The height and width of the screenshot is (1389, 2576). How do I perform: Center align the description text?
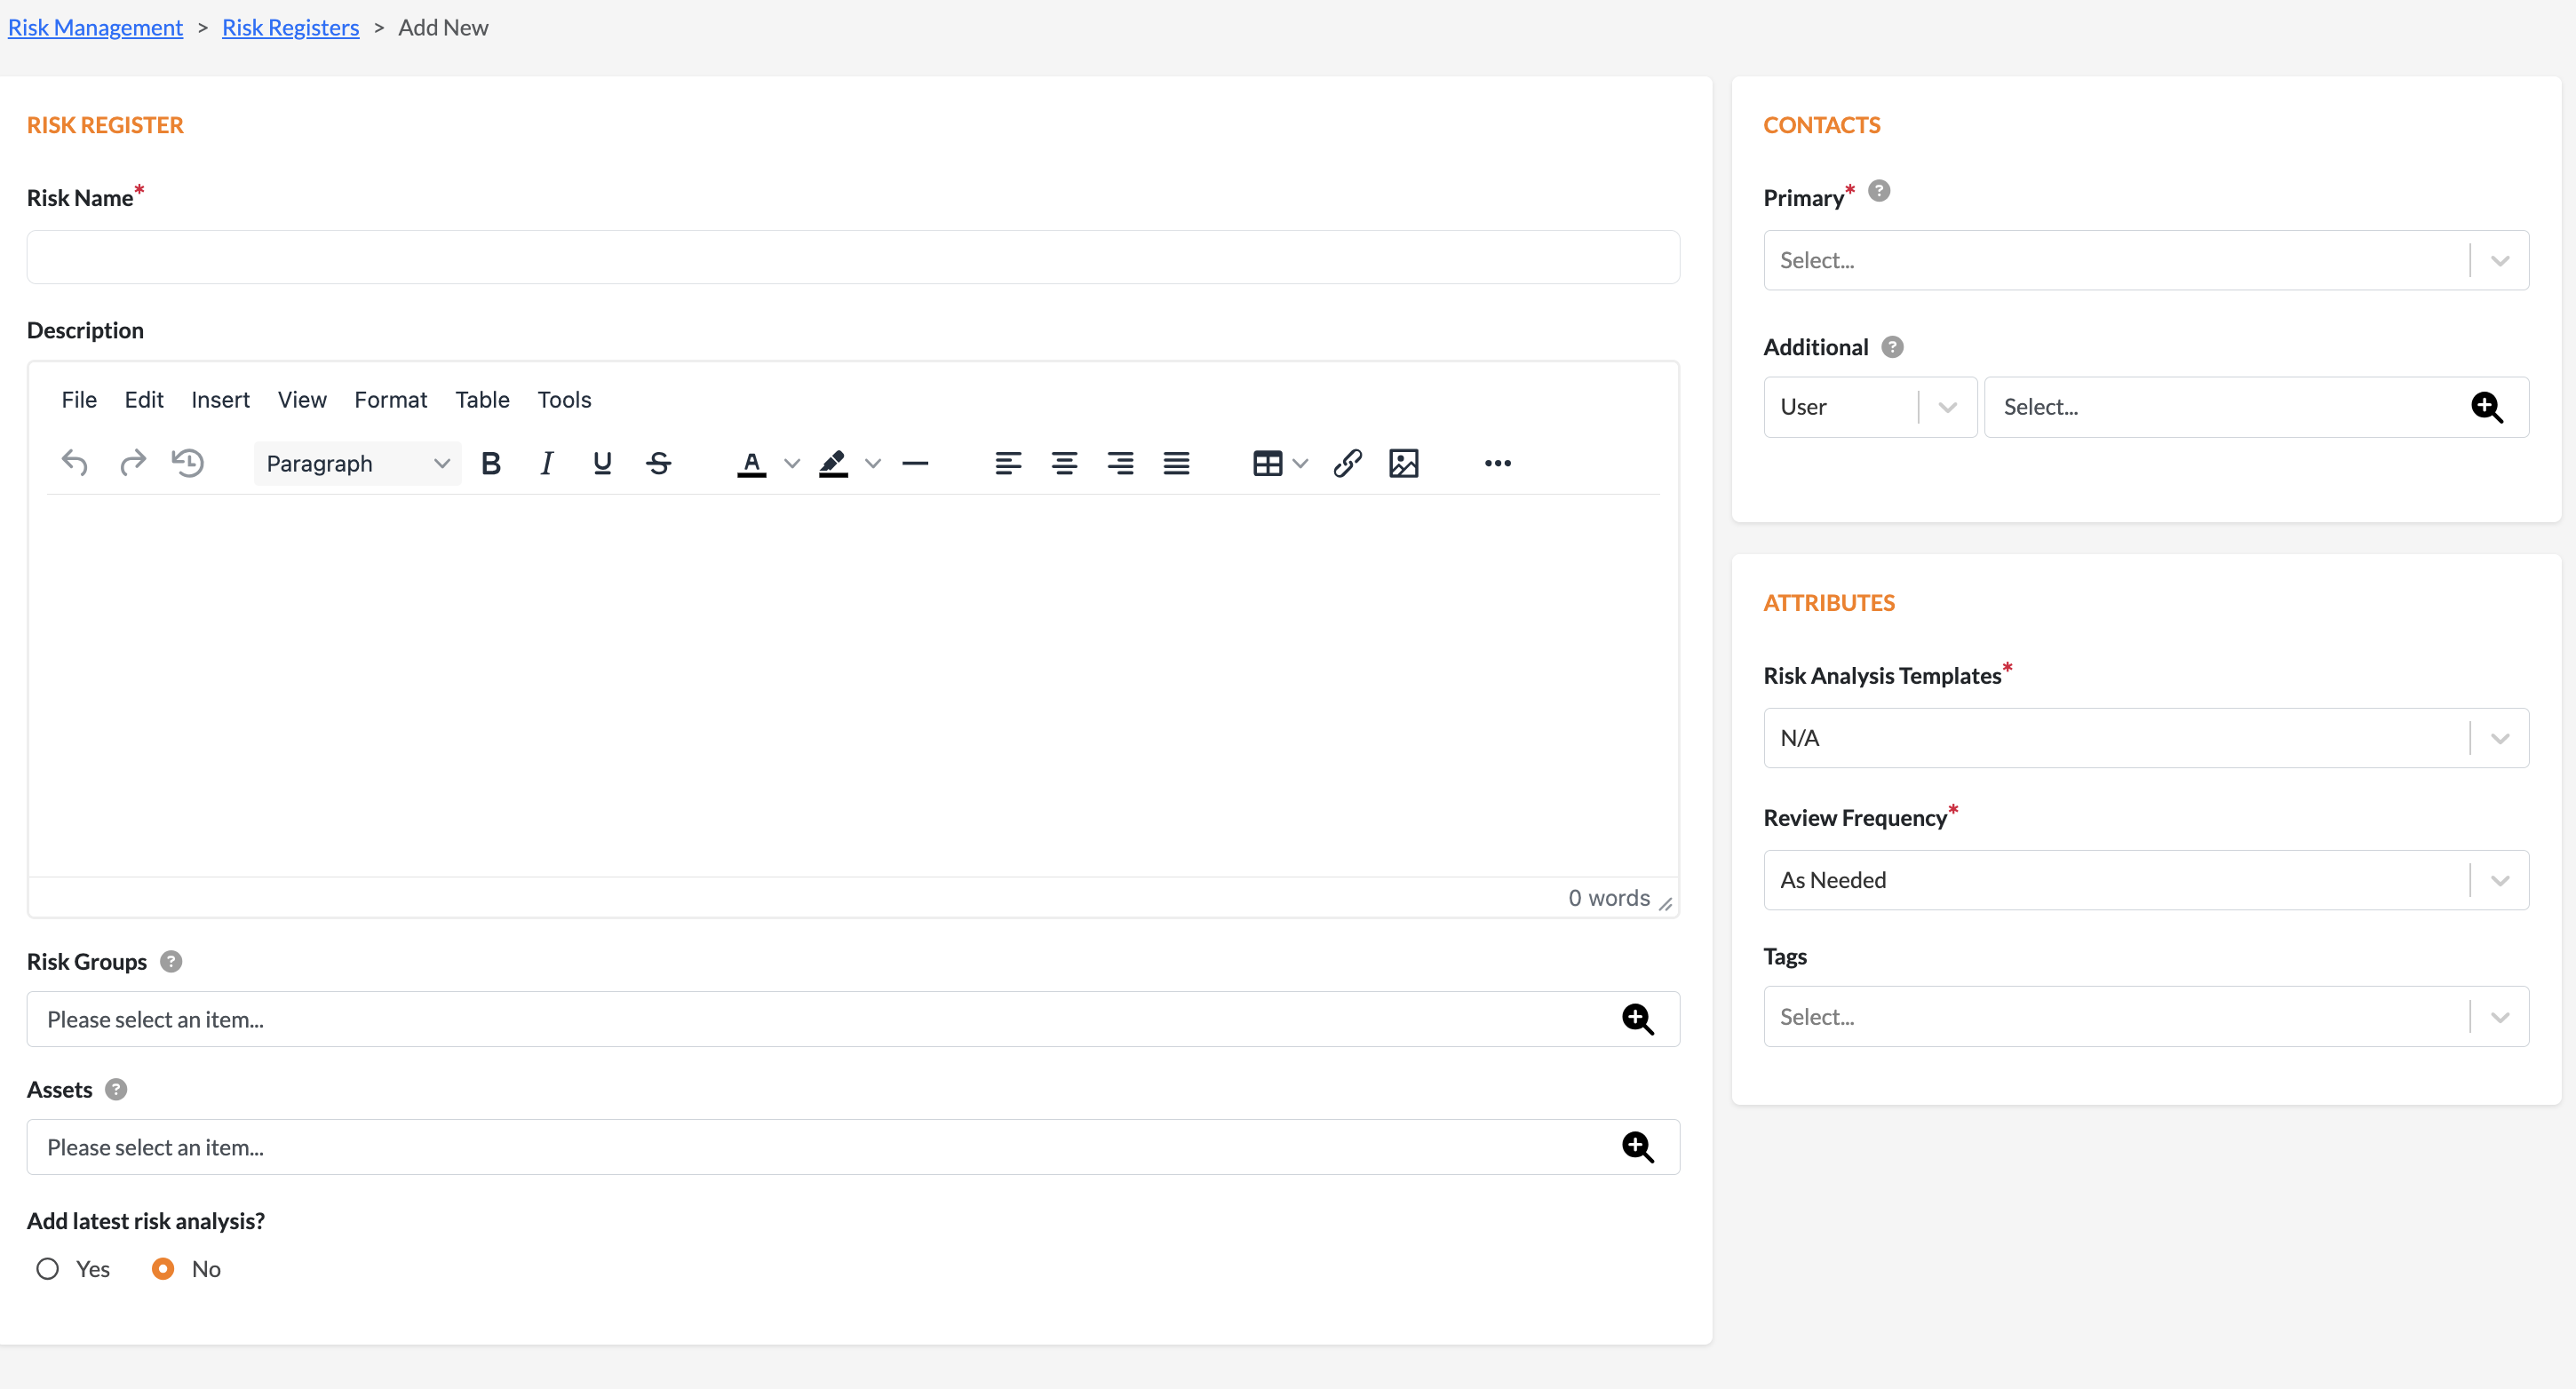[x=1064, y=463]
